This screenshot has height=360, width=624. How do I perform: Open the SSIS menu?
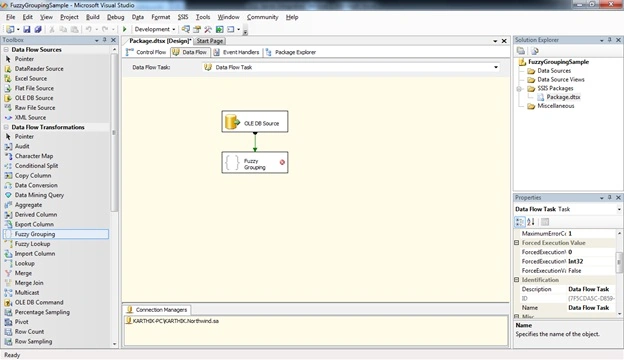183,17
